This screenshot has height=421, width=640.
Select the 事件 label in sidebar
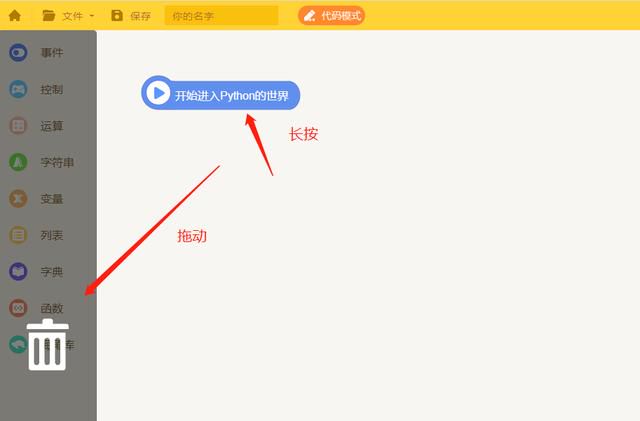(x=52, y=53)
